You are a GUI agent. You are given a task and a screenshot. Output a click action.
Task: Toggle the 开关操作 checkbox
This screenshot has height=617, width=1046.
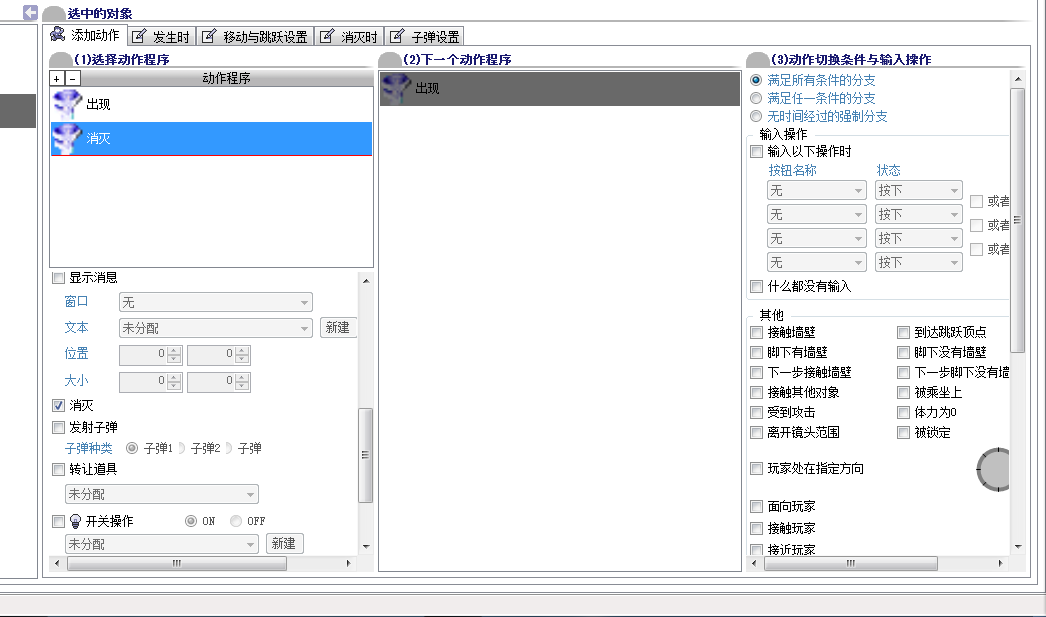pos(59,521)
